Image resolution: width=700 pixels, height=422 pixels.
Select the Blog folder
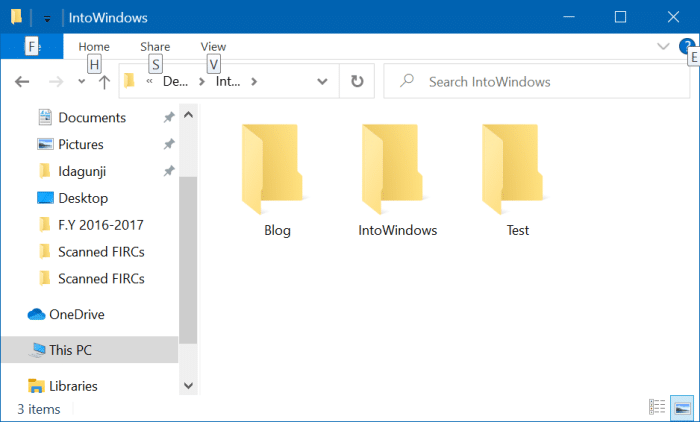[x=277, y=180]
